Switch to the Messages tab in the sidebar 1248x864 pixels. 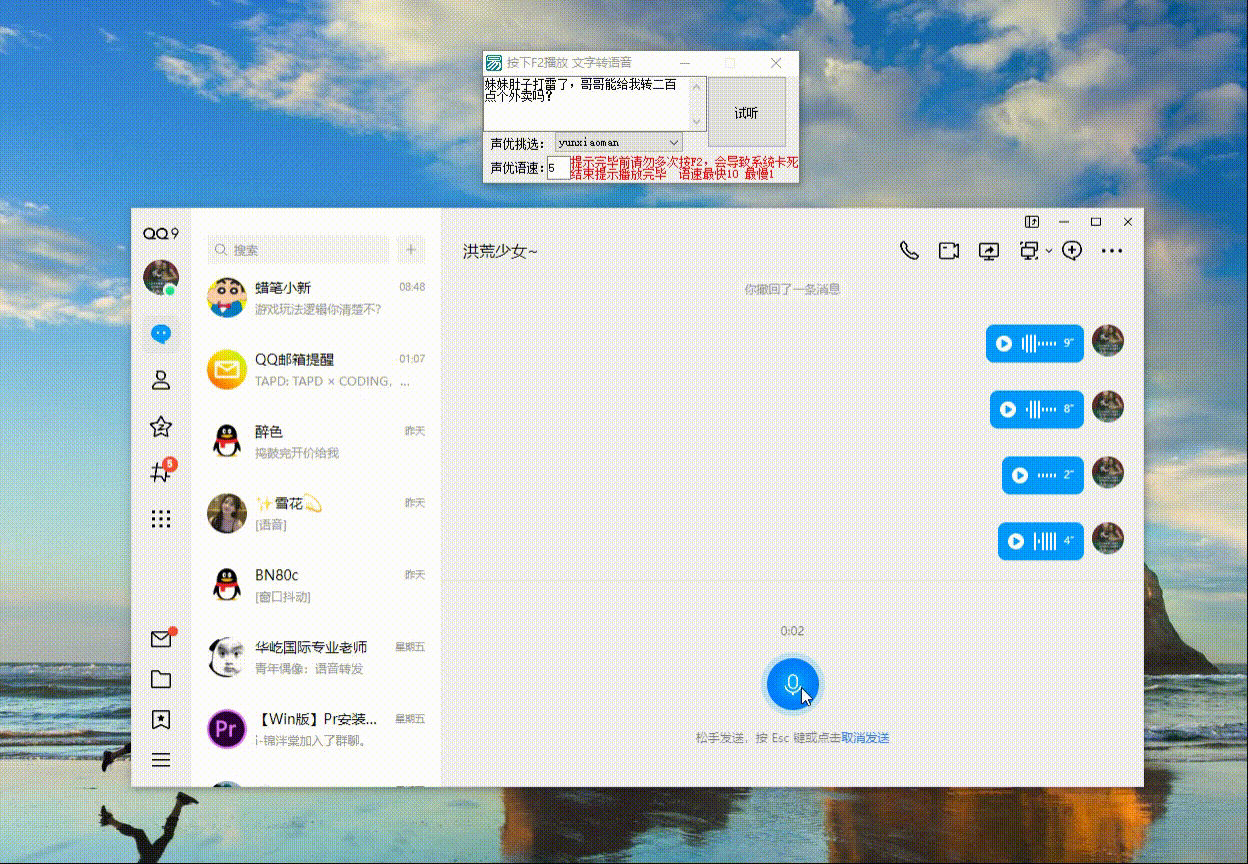coord(160,335)
